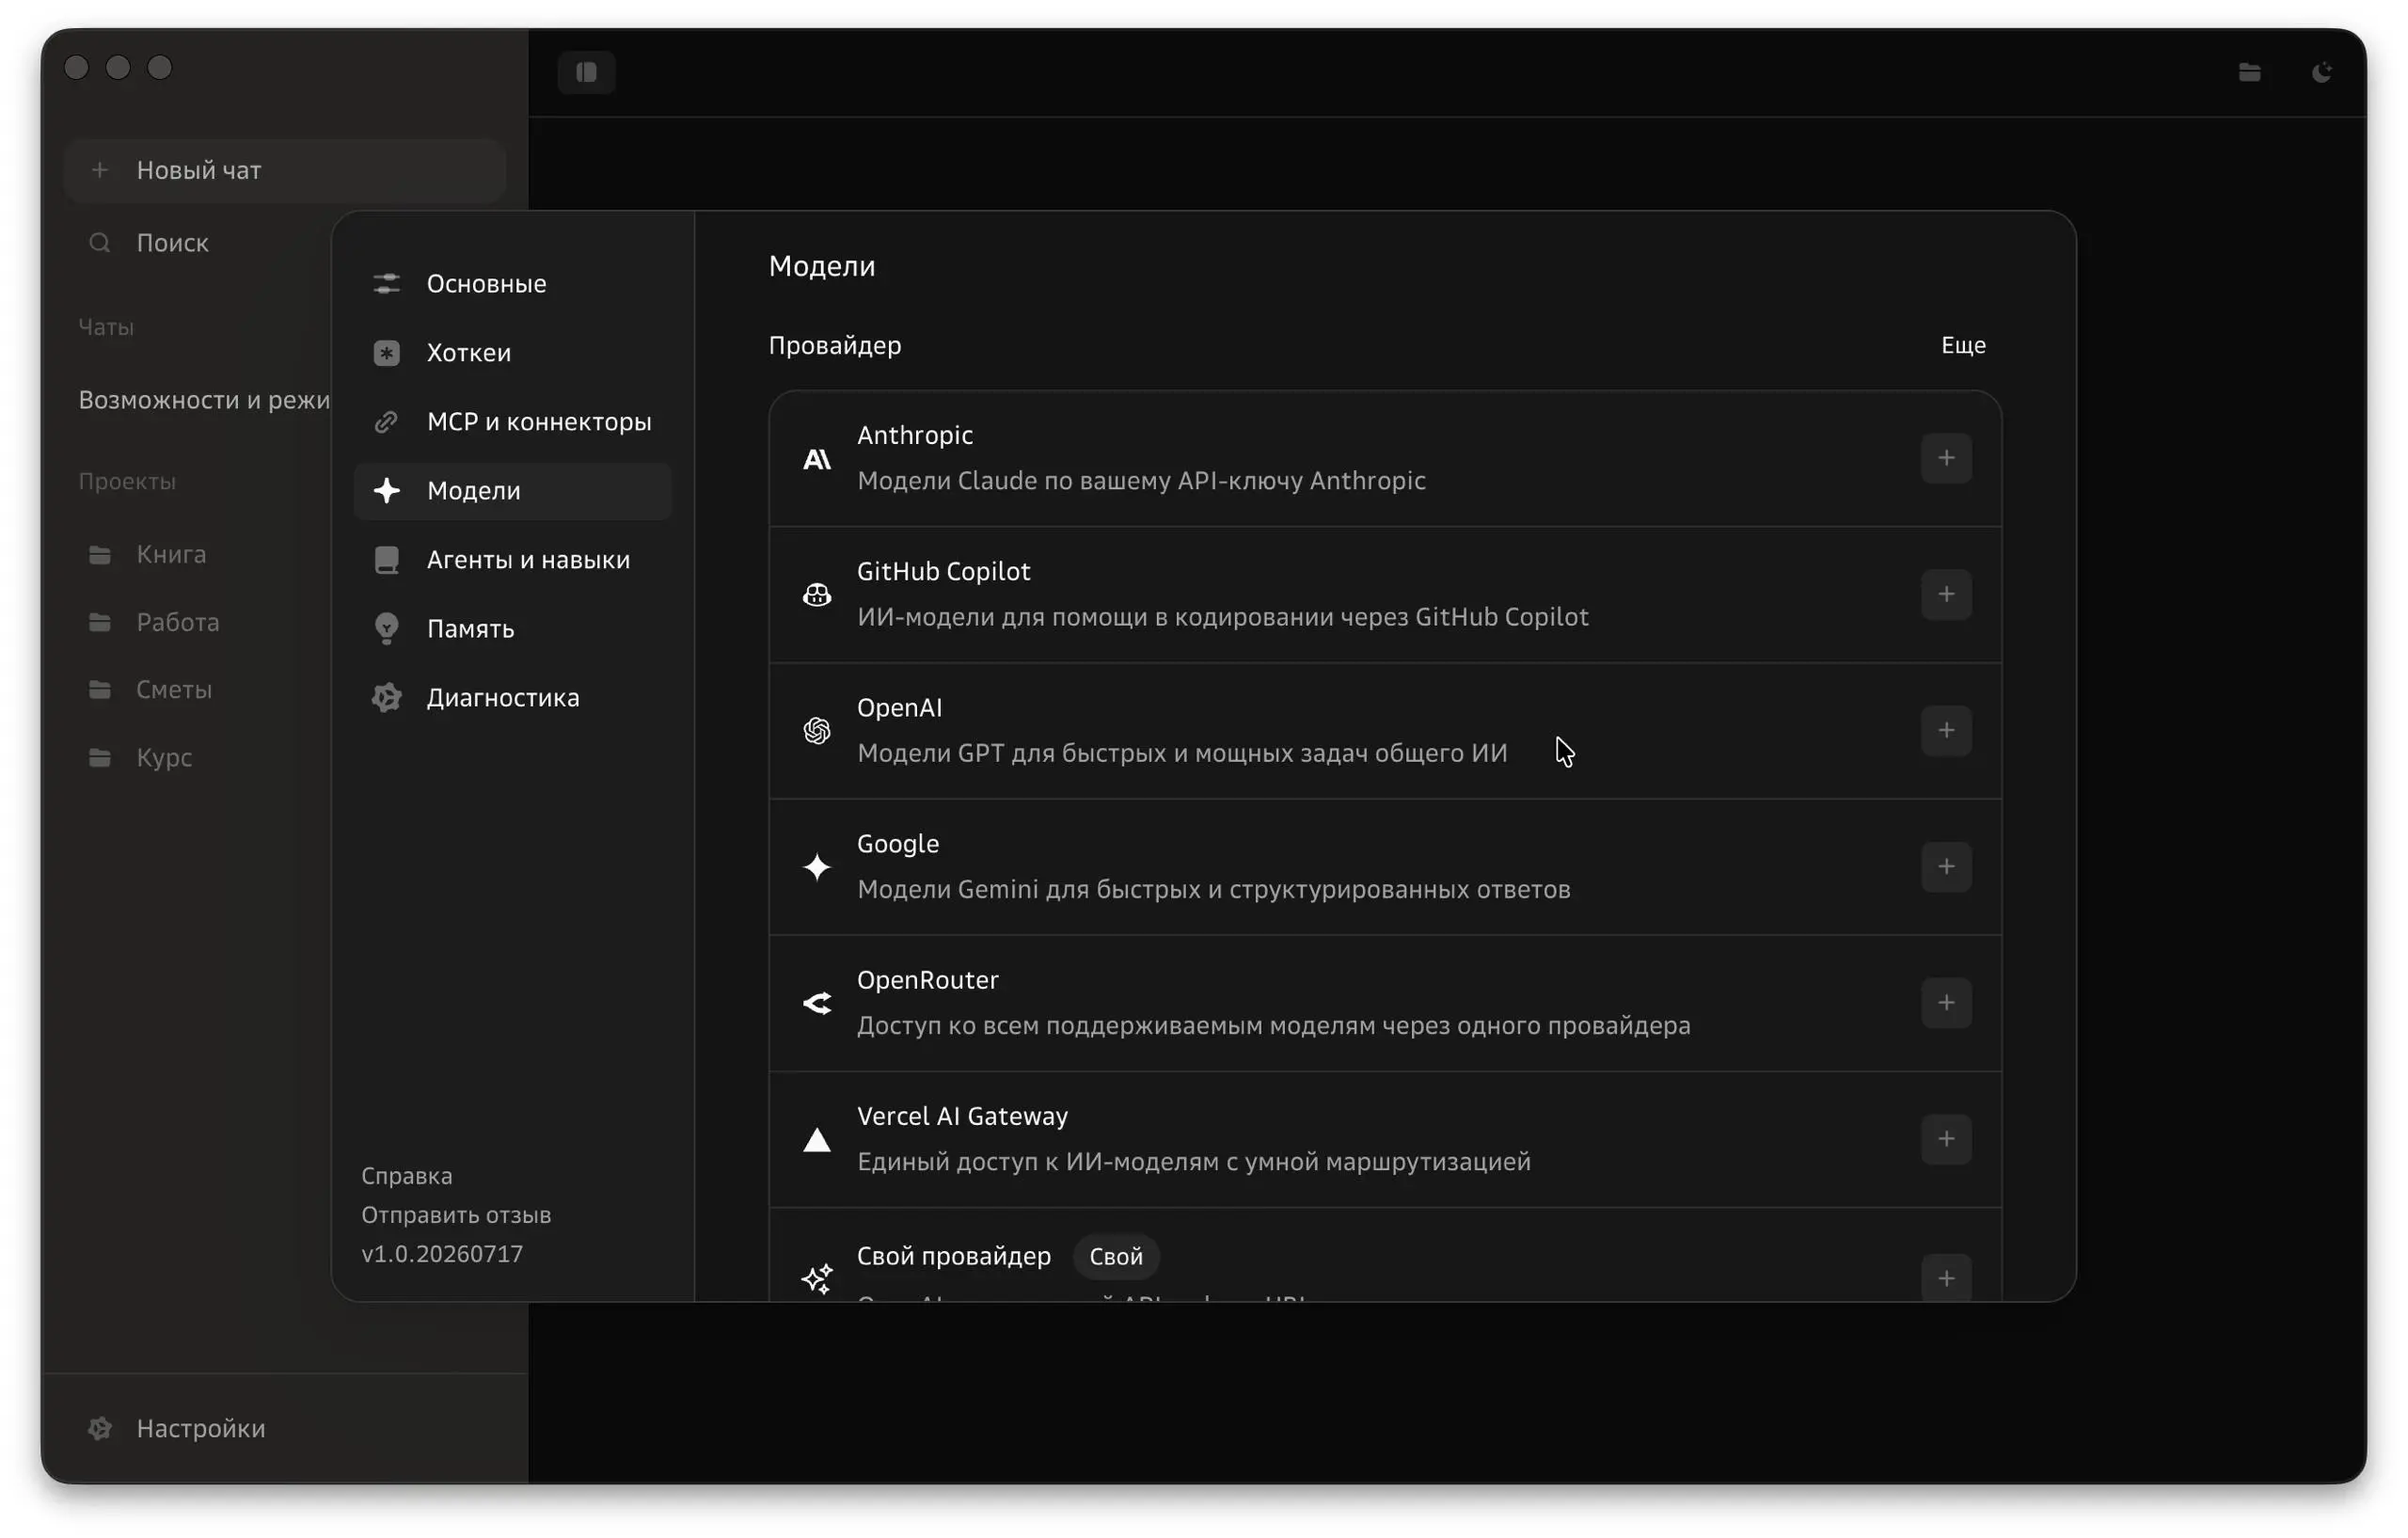Click the Anthropic provider name
This screenshot has height=1538, width=2408.
coord(915,436)
